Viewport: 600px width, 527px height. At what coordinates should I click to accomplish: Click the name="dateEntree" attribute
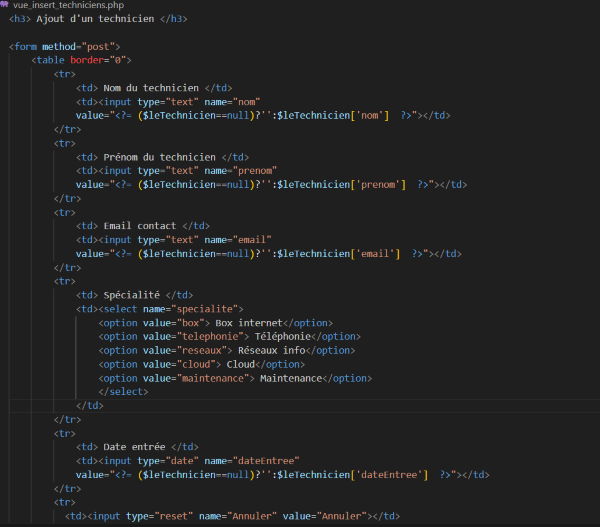[252, 461]
